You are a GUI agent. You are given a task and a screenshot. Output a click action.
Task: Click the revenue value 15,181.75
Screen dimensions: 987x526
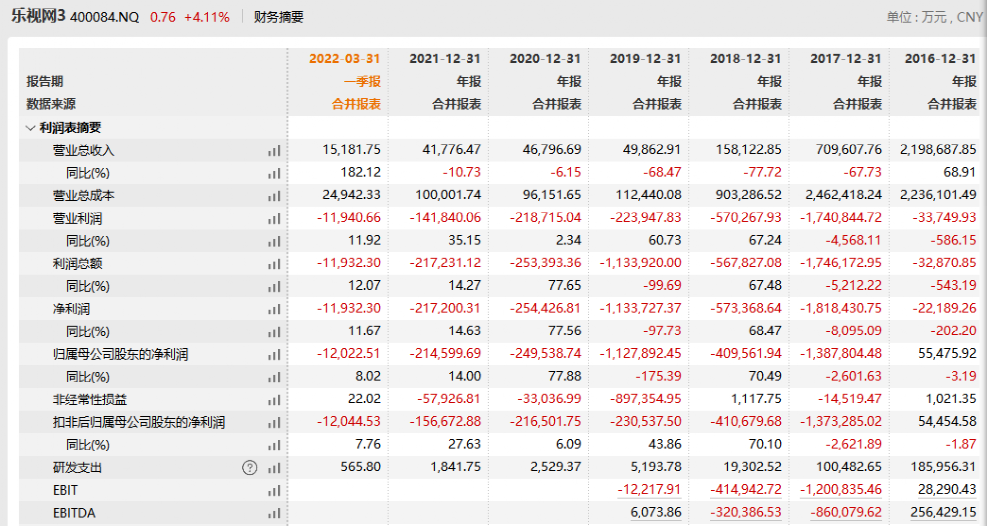click(x=351, y=150)
